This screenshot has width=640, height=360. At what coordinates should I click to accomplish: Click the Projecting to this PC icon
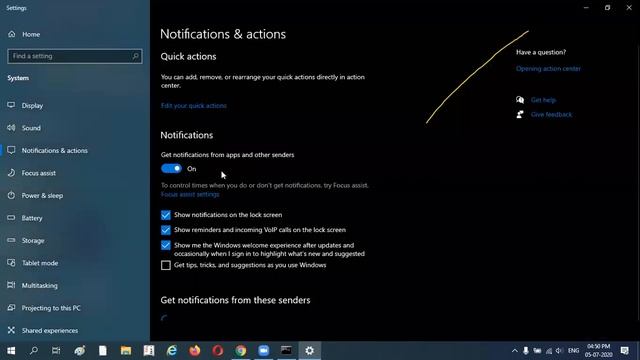(11, 307)
